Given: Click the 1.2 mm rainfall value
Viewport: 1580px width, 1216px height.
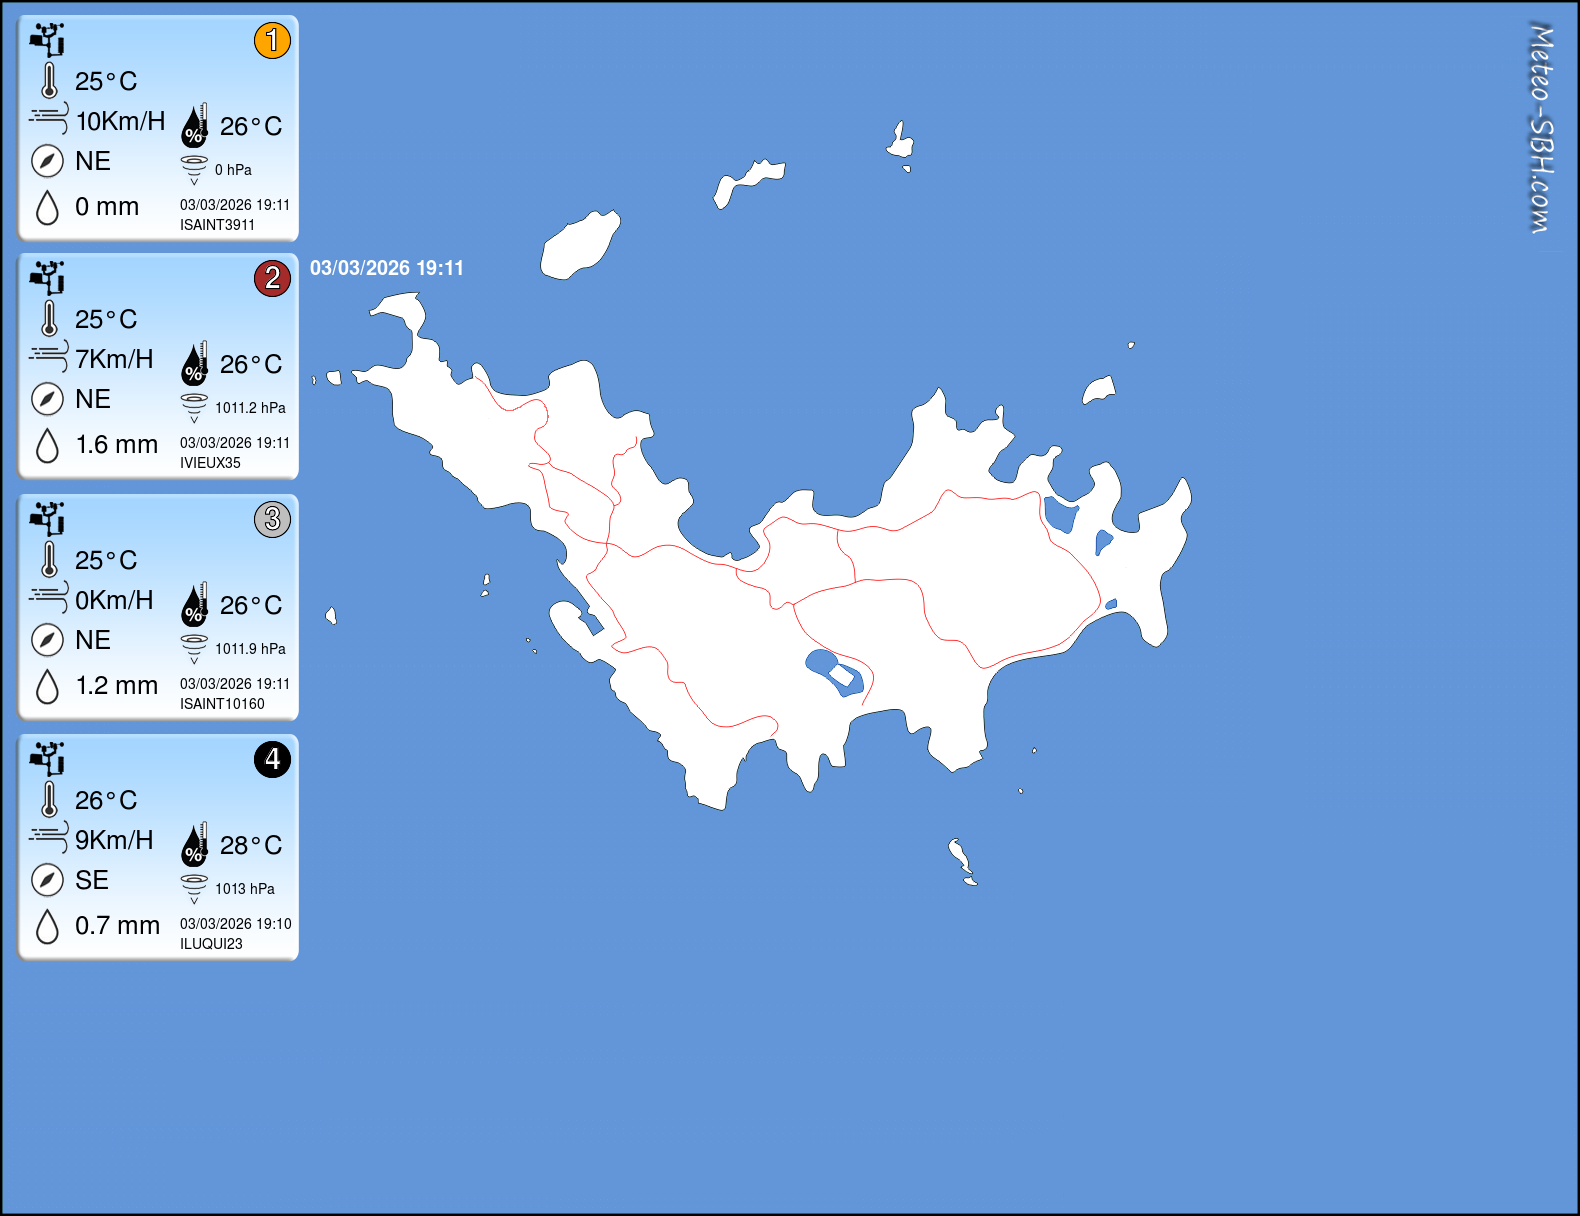Looking at the screenshot, I should [x=117, y=686].
